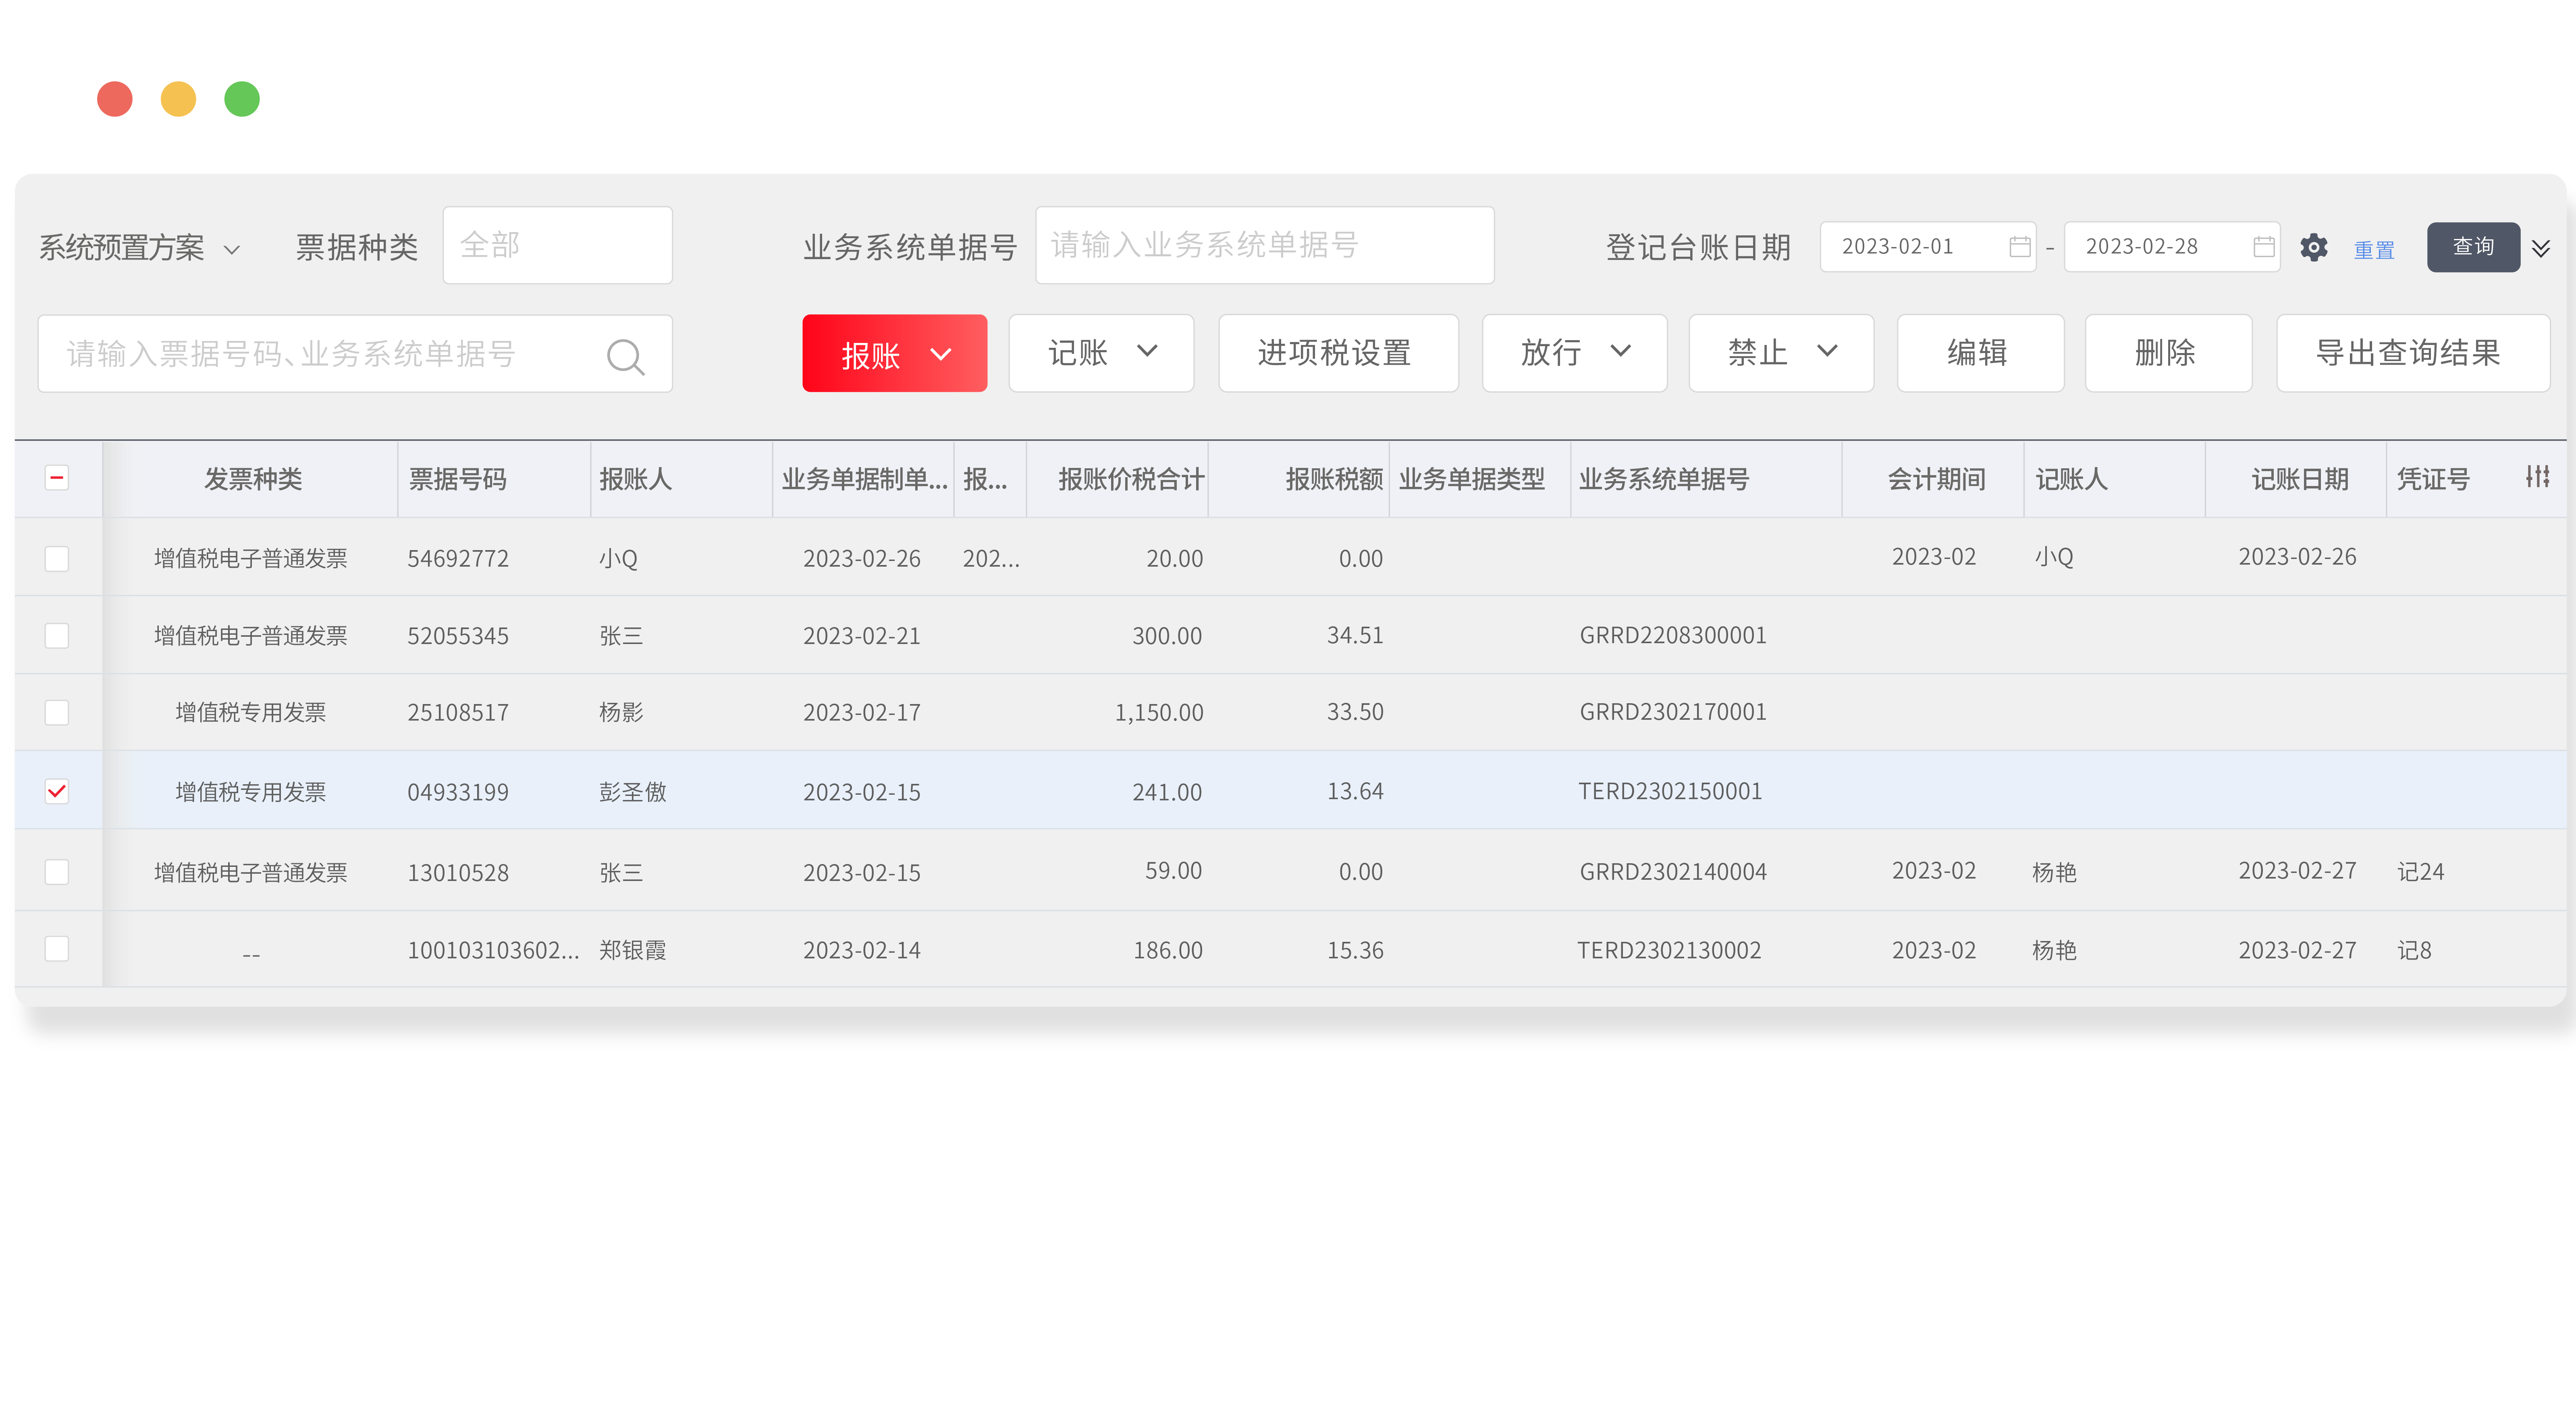
Task: Toggle the select-all header checkbox
Action: (57, 478)
